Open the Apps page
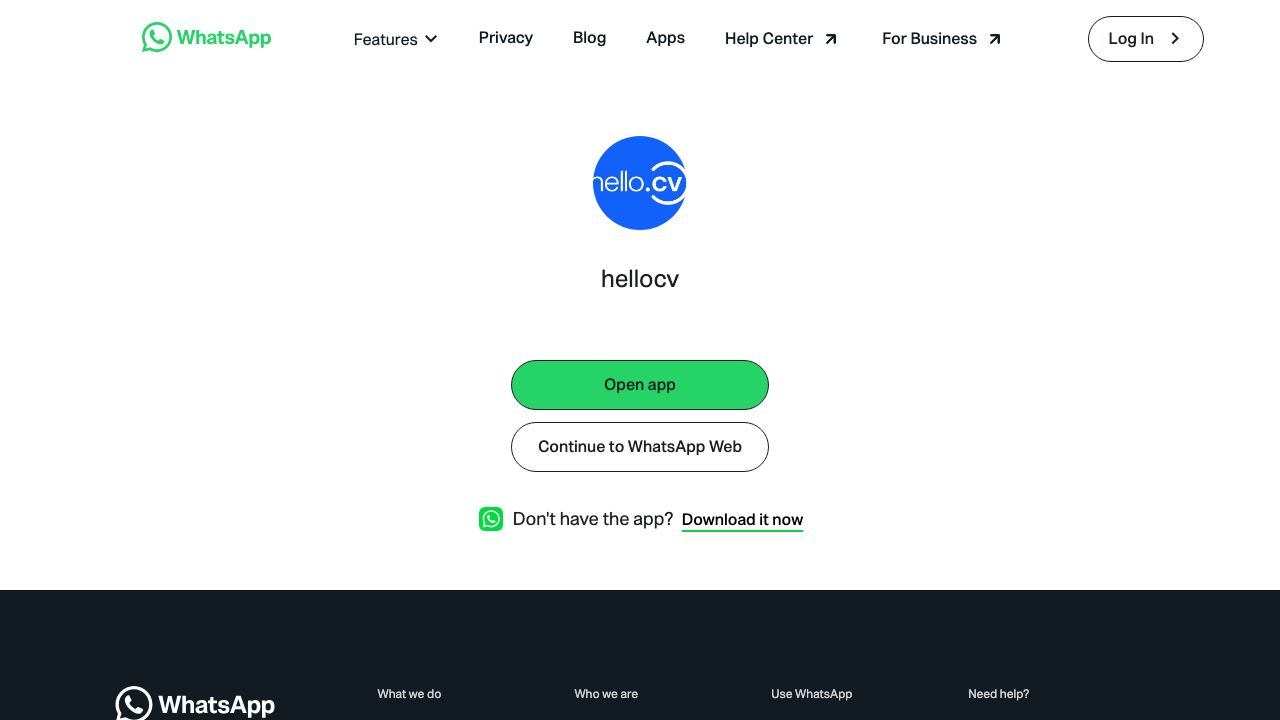 click(x=665, y=38)
